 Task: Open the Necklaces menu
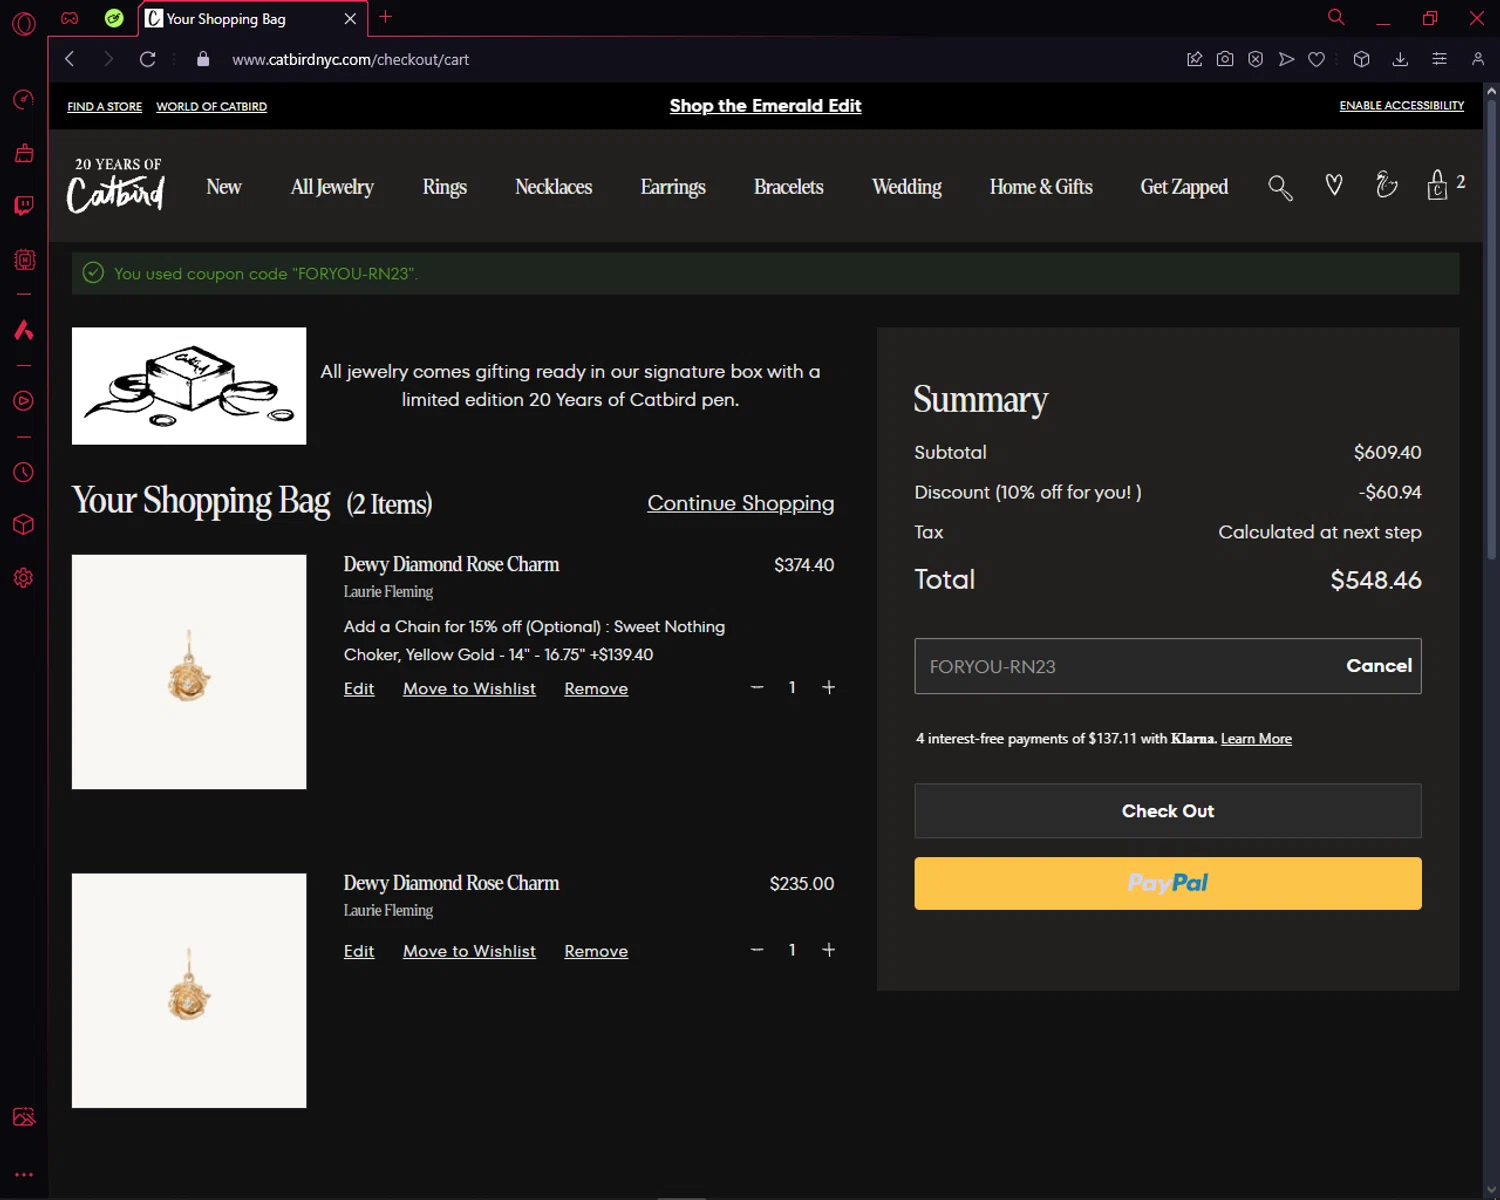point(553,187)
